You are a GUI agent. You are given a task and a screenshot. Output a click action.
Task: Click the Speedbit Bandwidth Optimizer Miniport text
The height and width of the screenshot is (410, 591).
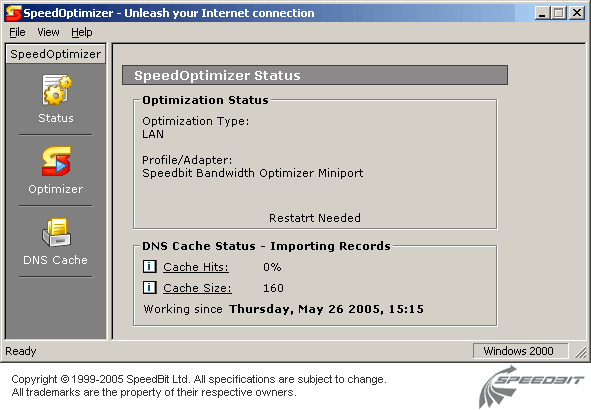coord(253,173)
